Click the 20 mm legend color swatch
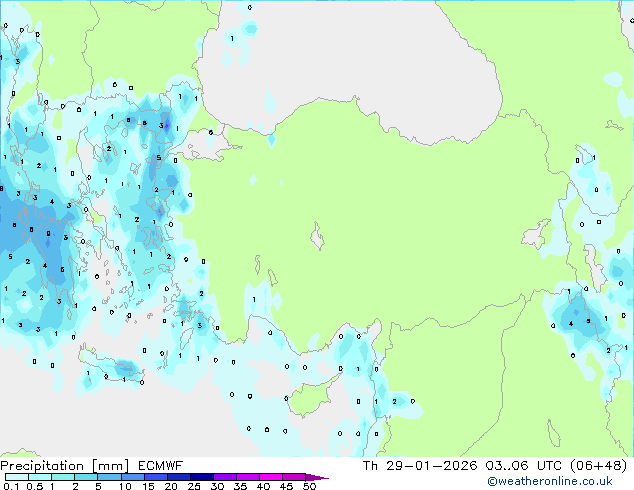 point(178,477)
